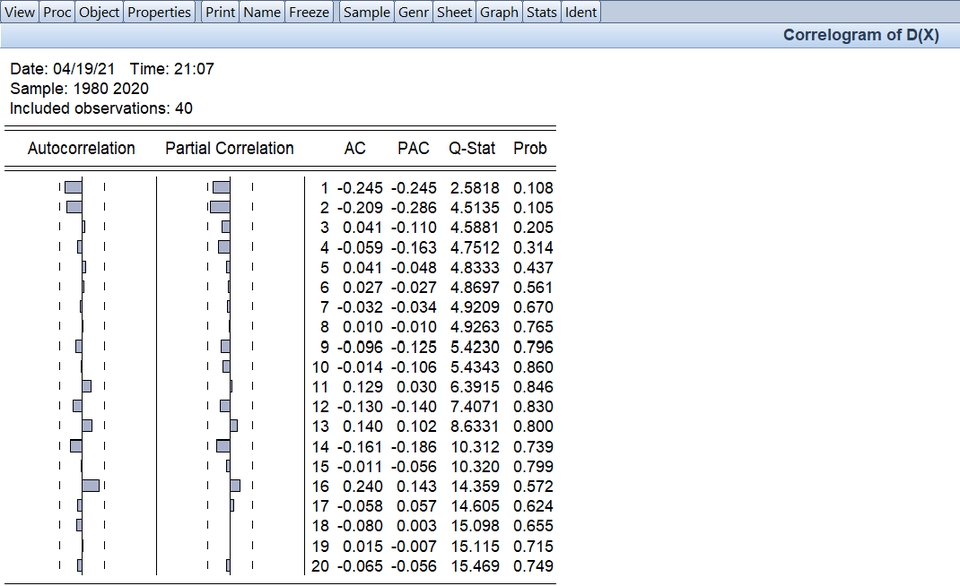Select AC value -0.096 at lag 9
The height and width of the screenshot is (586, 960).
pyautogui.click(x=360, y=347)
